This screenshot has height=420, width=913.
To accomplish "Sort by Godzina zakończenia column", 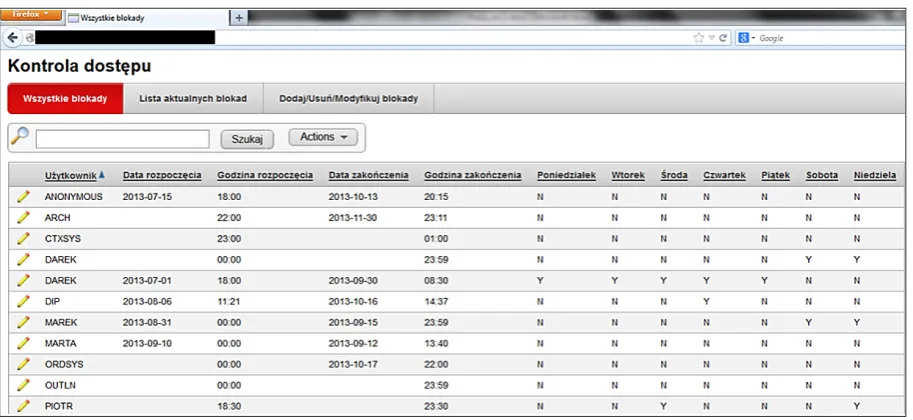I will [473, 175].
